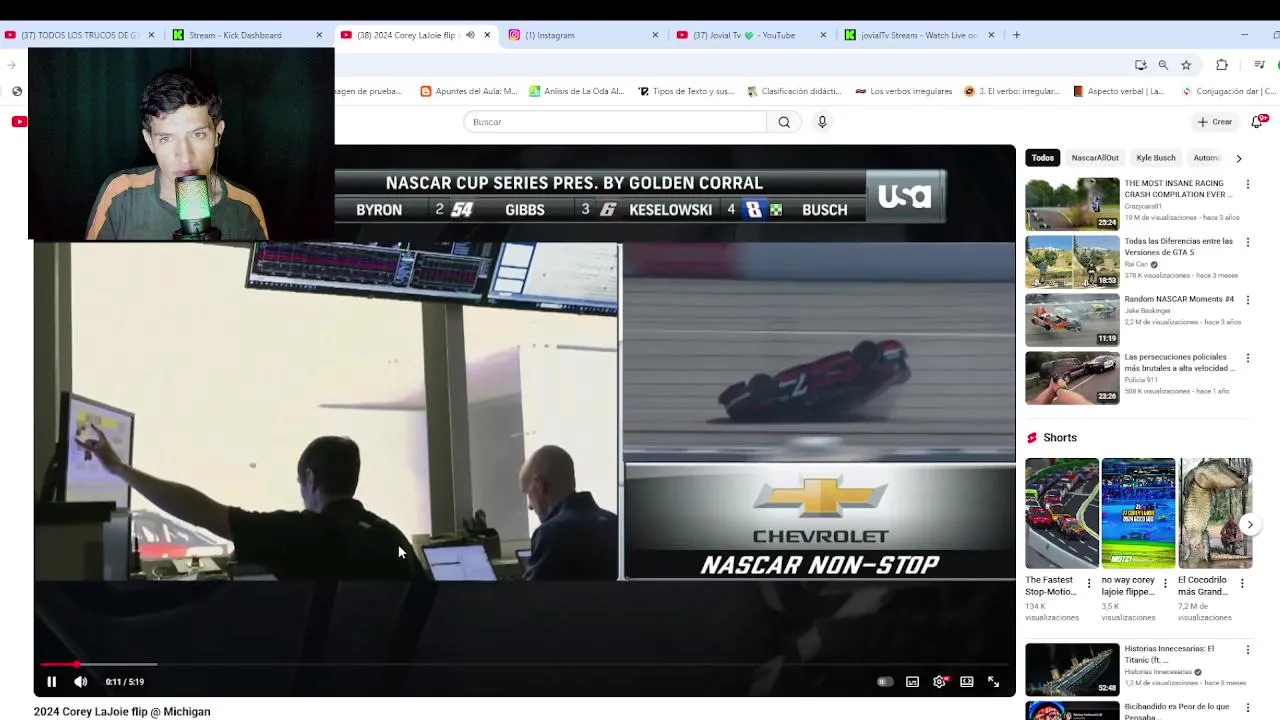
Task: Open options for The Fastest Stop-Motion short
Action: click(x=1089, y=584)
